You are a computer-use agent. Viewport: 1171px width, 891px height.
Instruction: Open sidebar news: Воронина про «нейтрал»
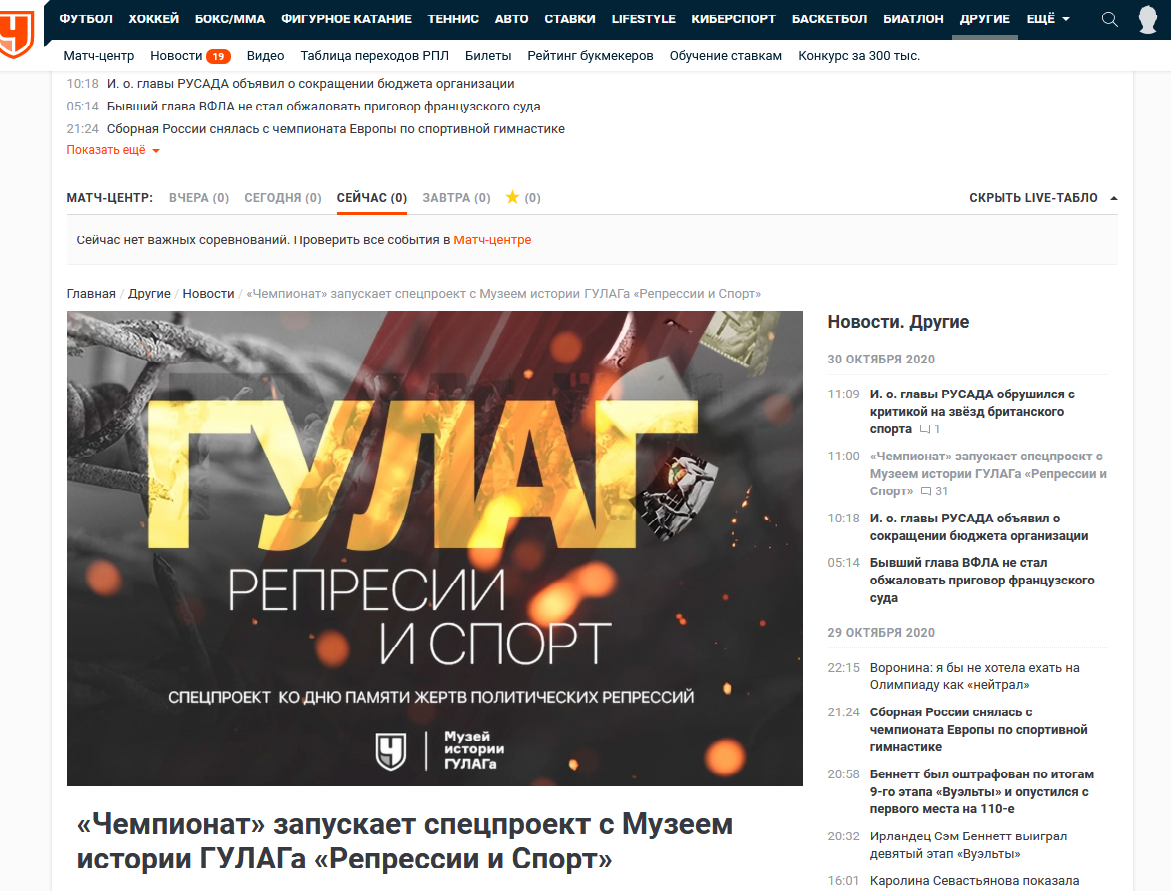pos(975,676)
